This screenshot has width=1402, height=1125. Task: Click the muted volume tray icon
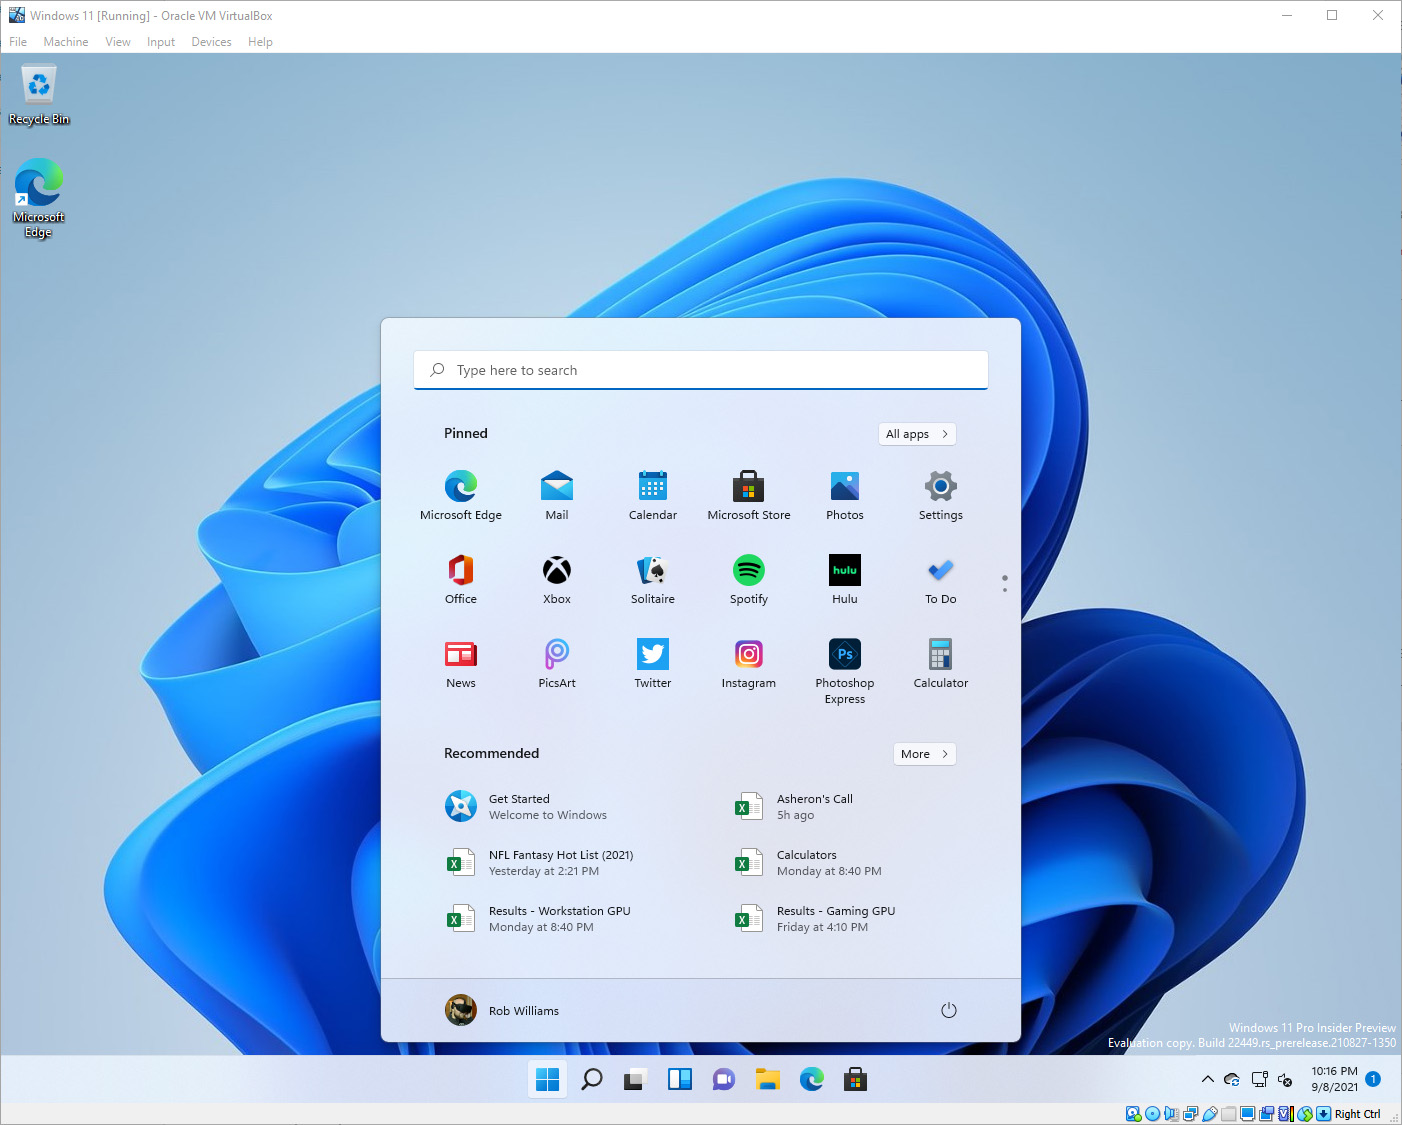click(x=1286, y=1079)
